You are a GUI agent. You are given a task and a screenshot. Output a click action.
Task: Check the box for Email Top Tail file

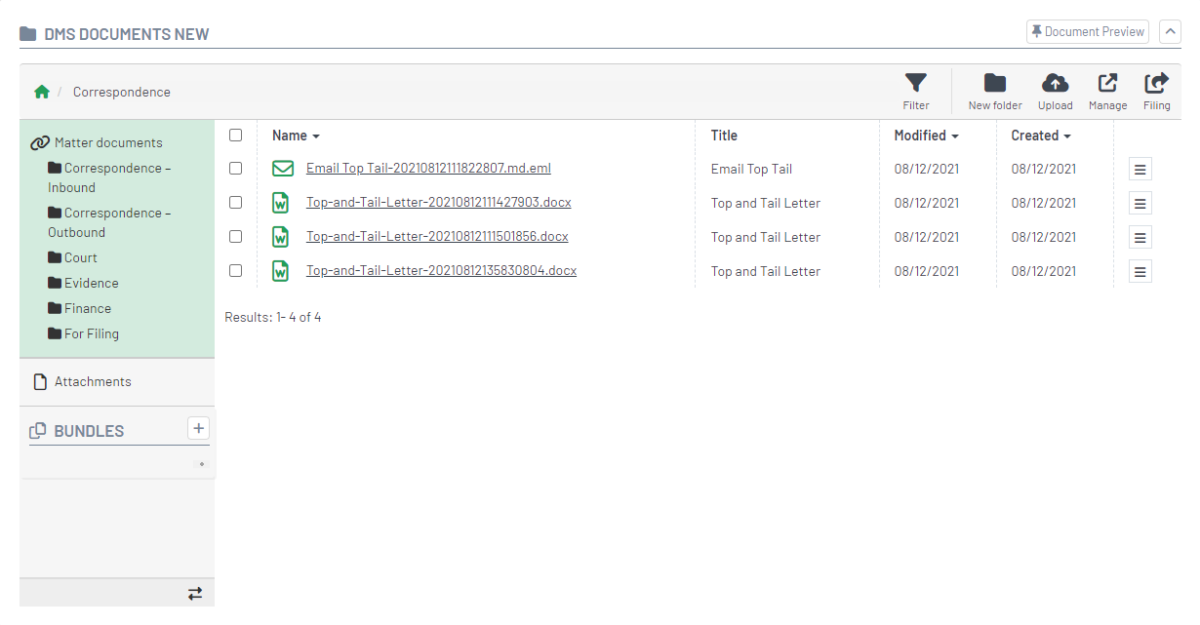[236, 169]
